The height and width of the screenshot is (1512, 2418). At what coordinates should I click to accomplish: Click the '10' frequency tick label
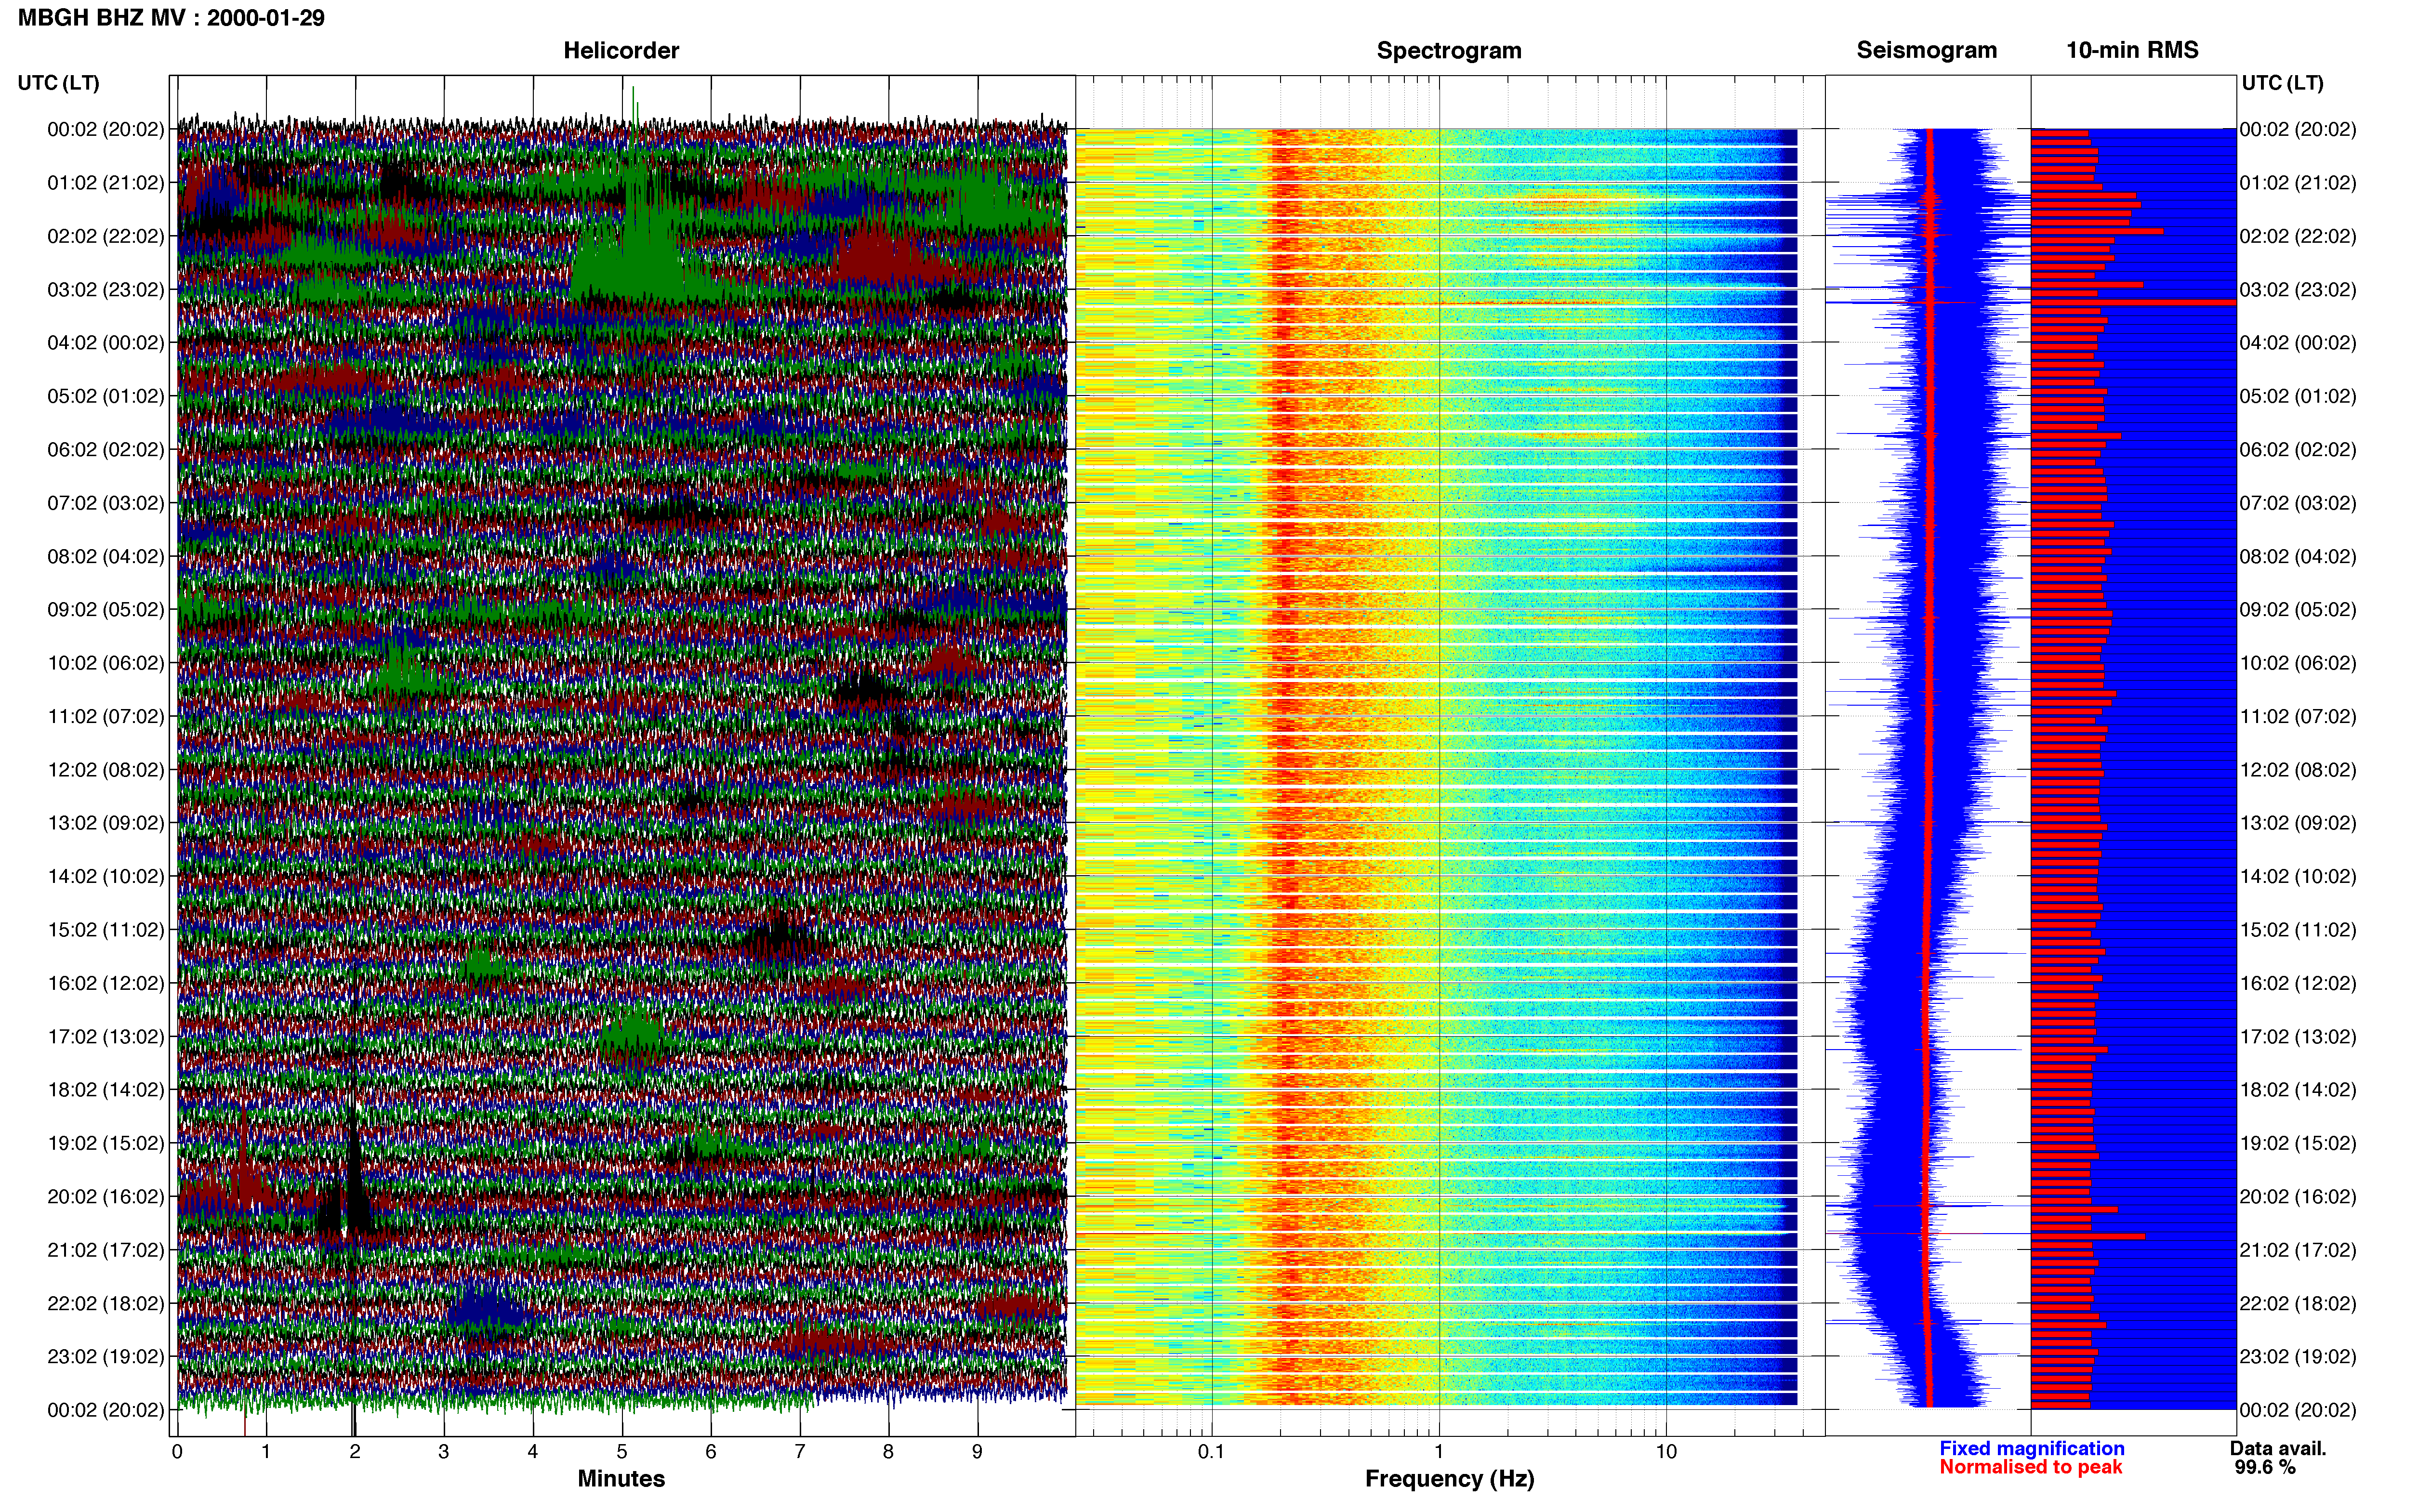coord(1666,1452)
